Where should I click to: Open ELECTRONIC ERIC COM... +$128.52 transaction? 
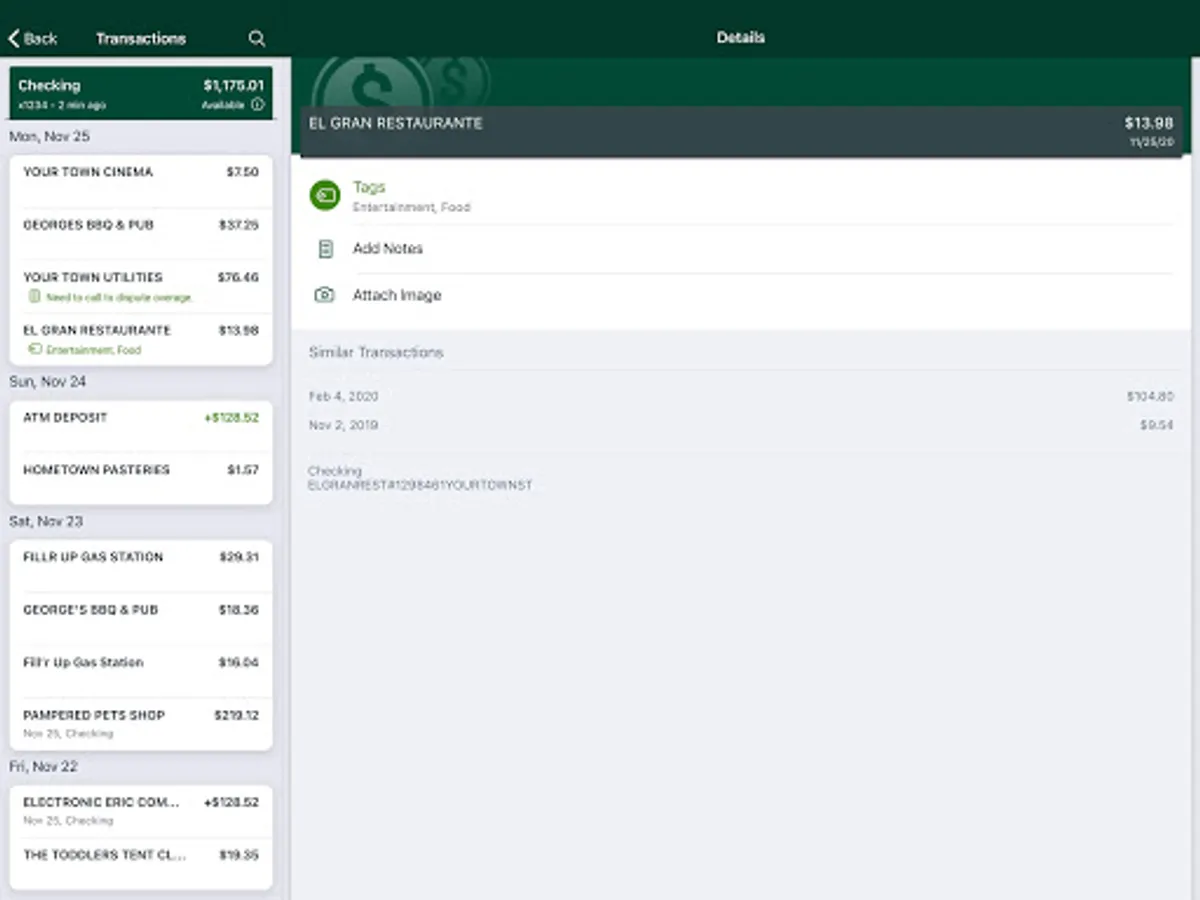tap(141, 811)
